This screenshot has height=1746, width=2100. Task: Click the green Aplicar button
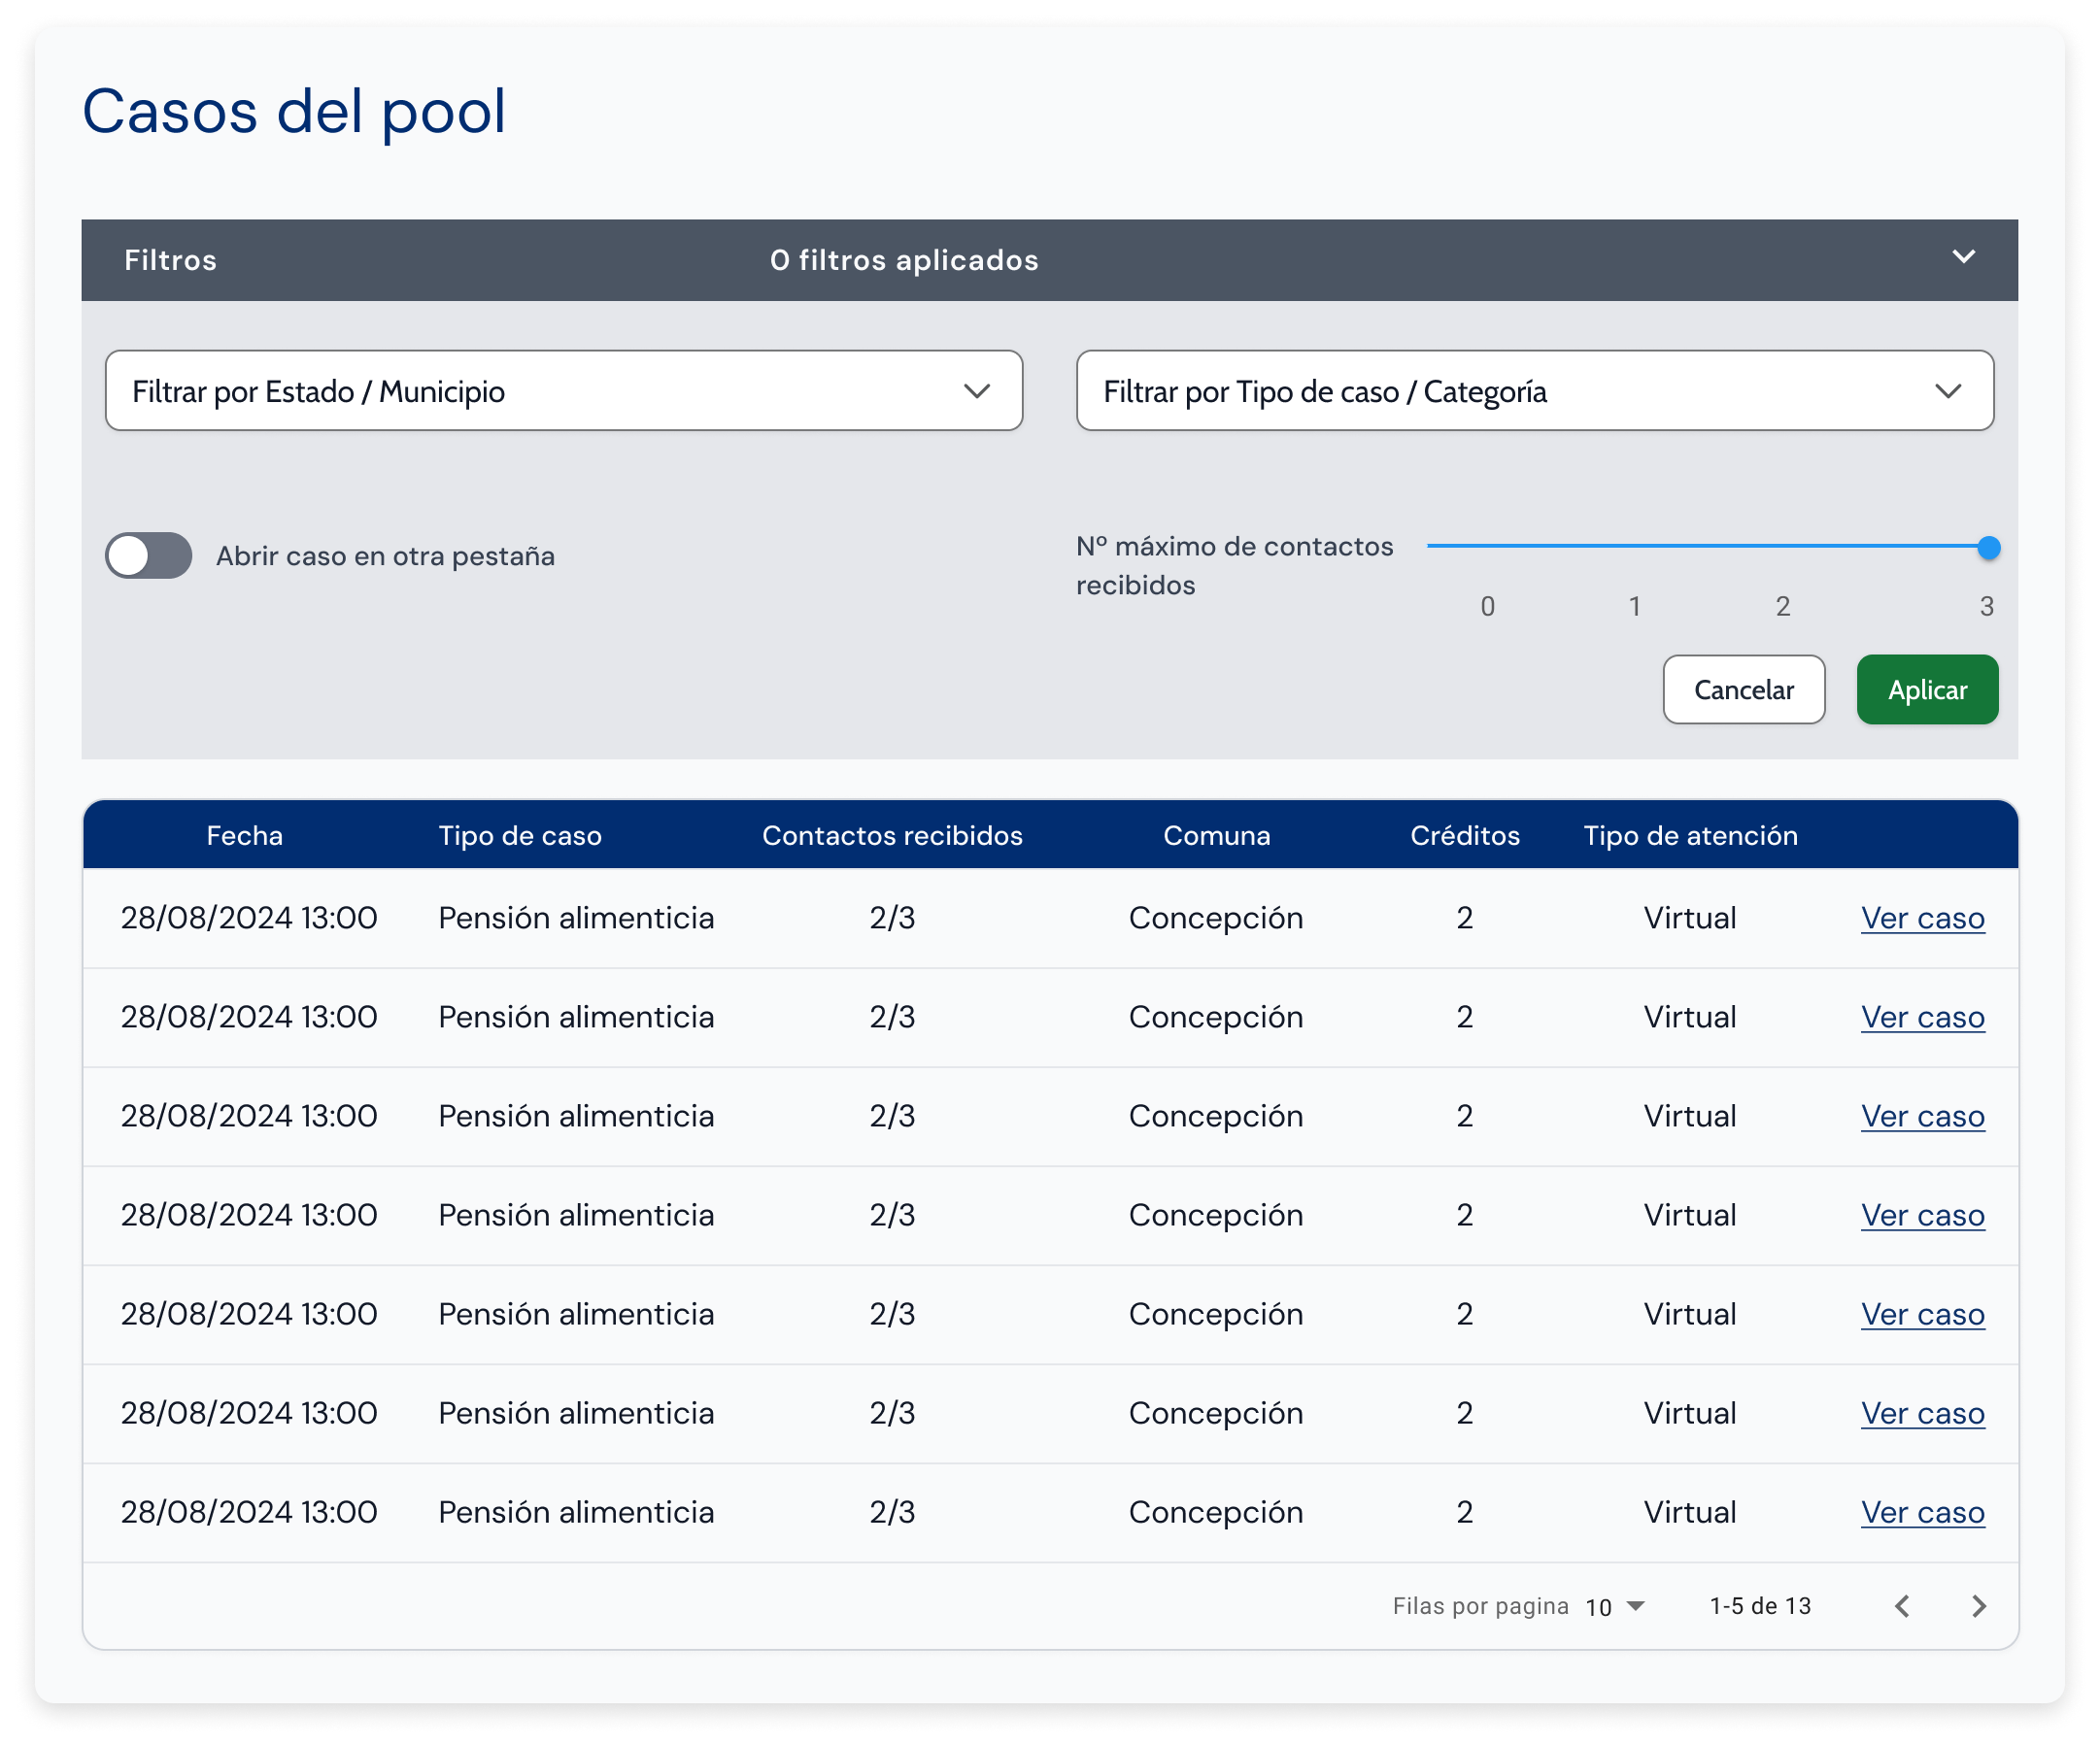coord(1926,690)
